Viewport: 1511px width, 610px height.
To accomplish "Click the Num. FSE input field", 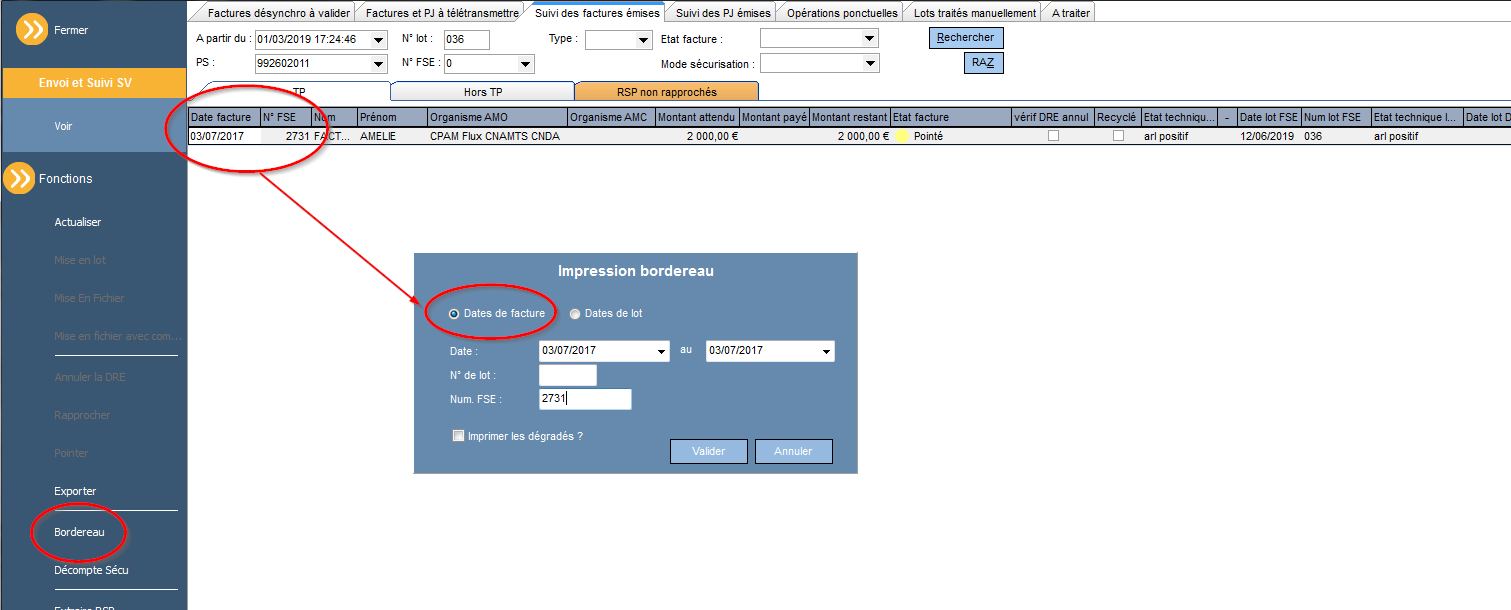I will click(x=585, y=399).
